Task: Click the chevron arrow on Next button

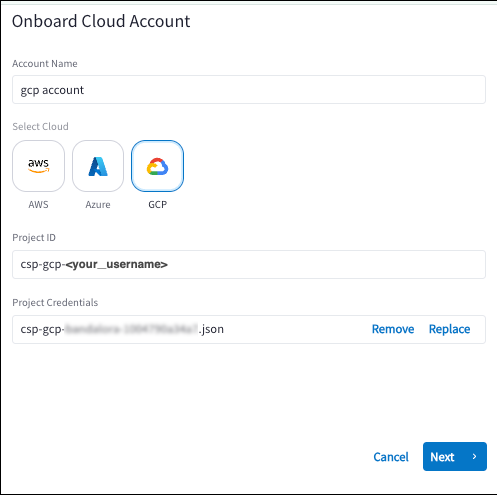Action: (474, 456)
